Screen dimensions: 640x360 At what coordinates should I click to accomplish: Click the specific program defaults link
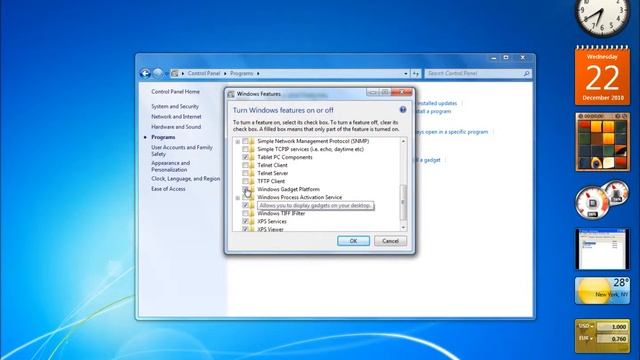point(451,132)
